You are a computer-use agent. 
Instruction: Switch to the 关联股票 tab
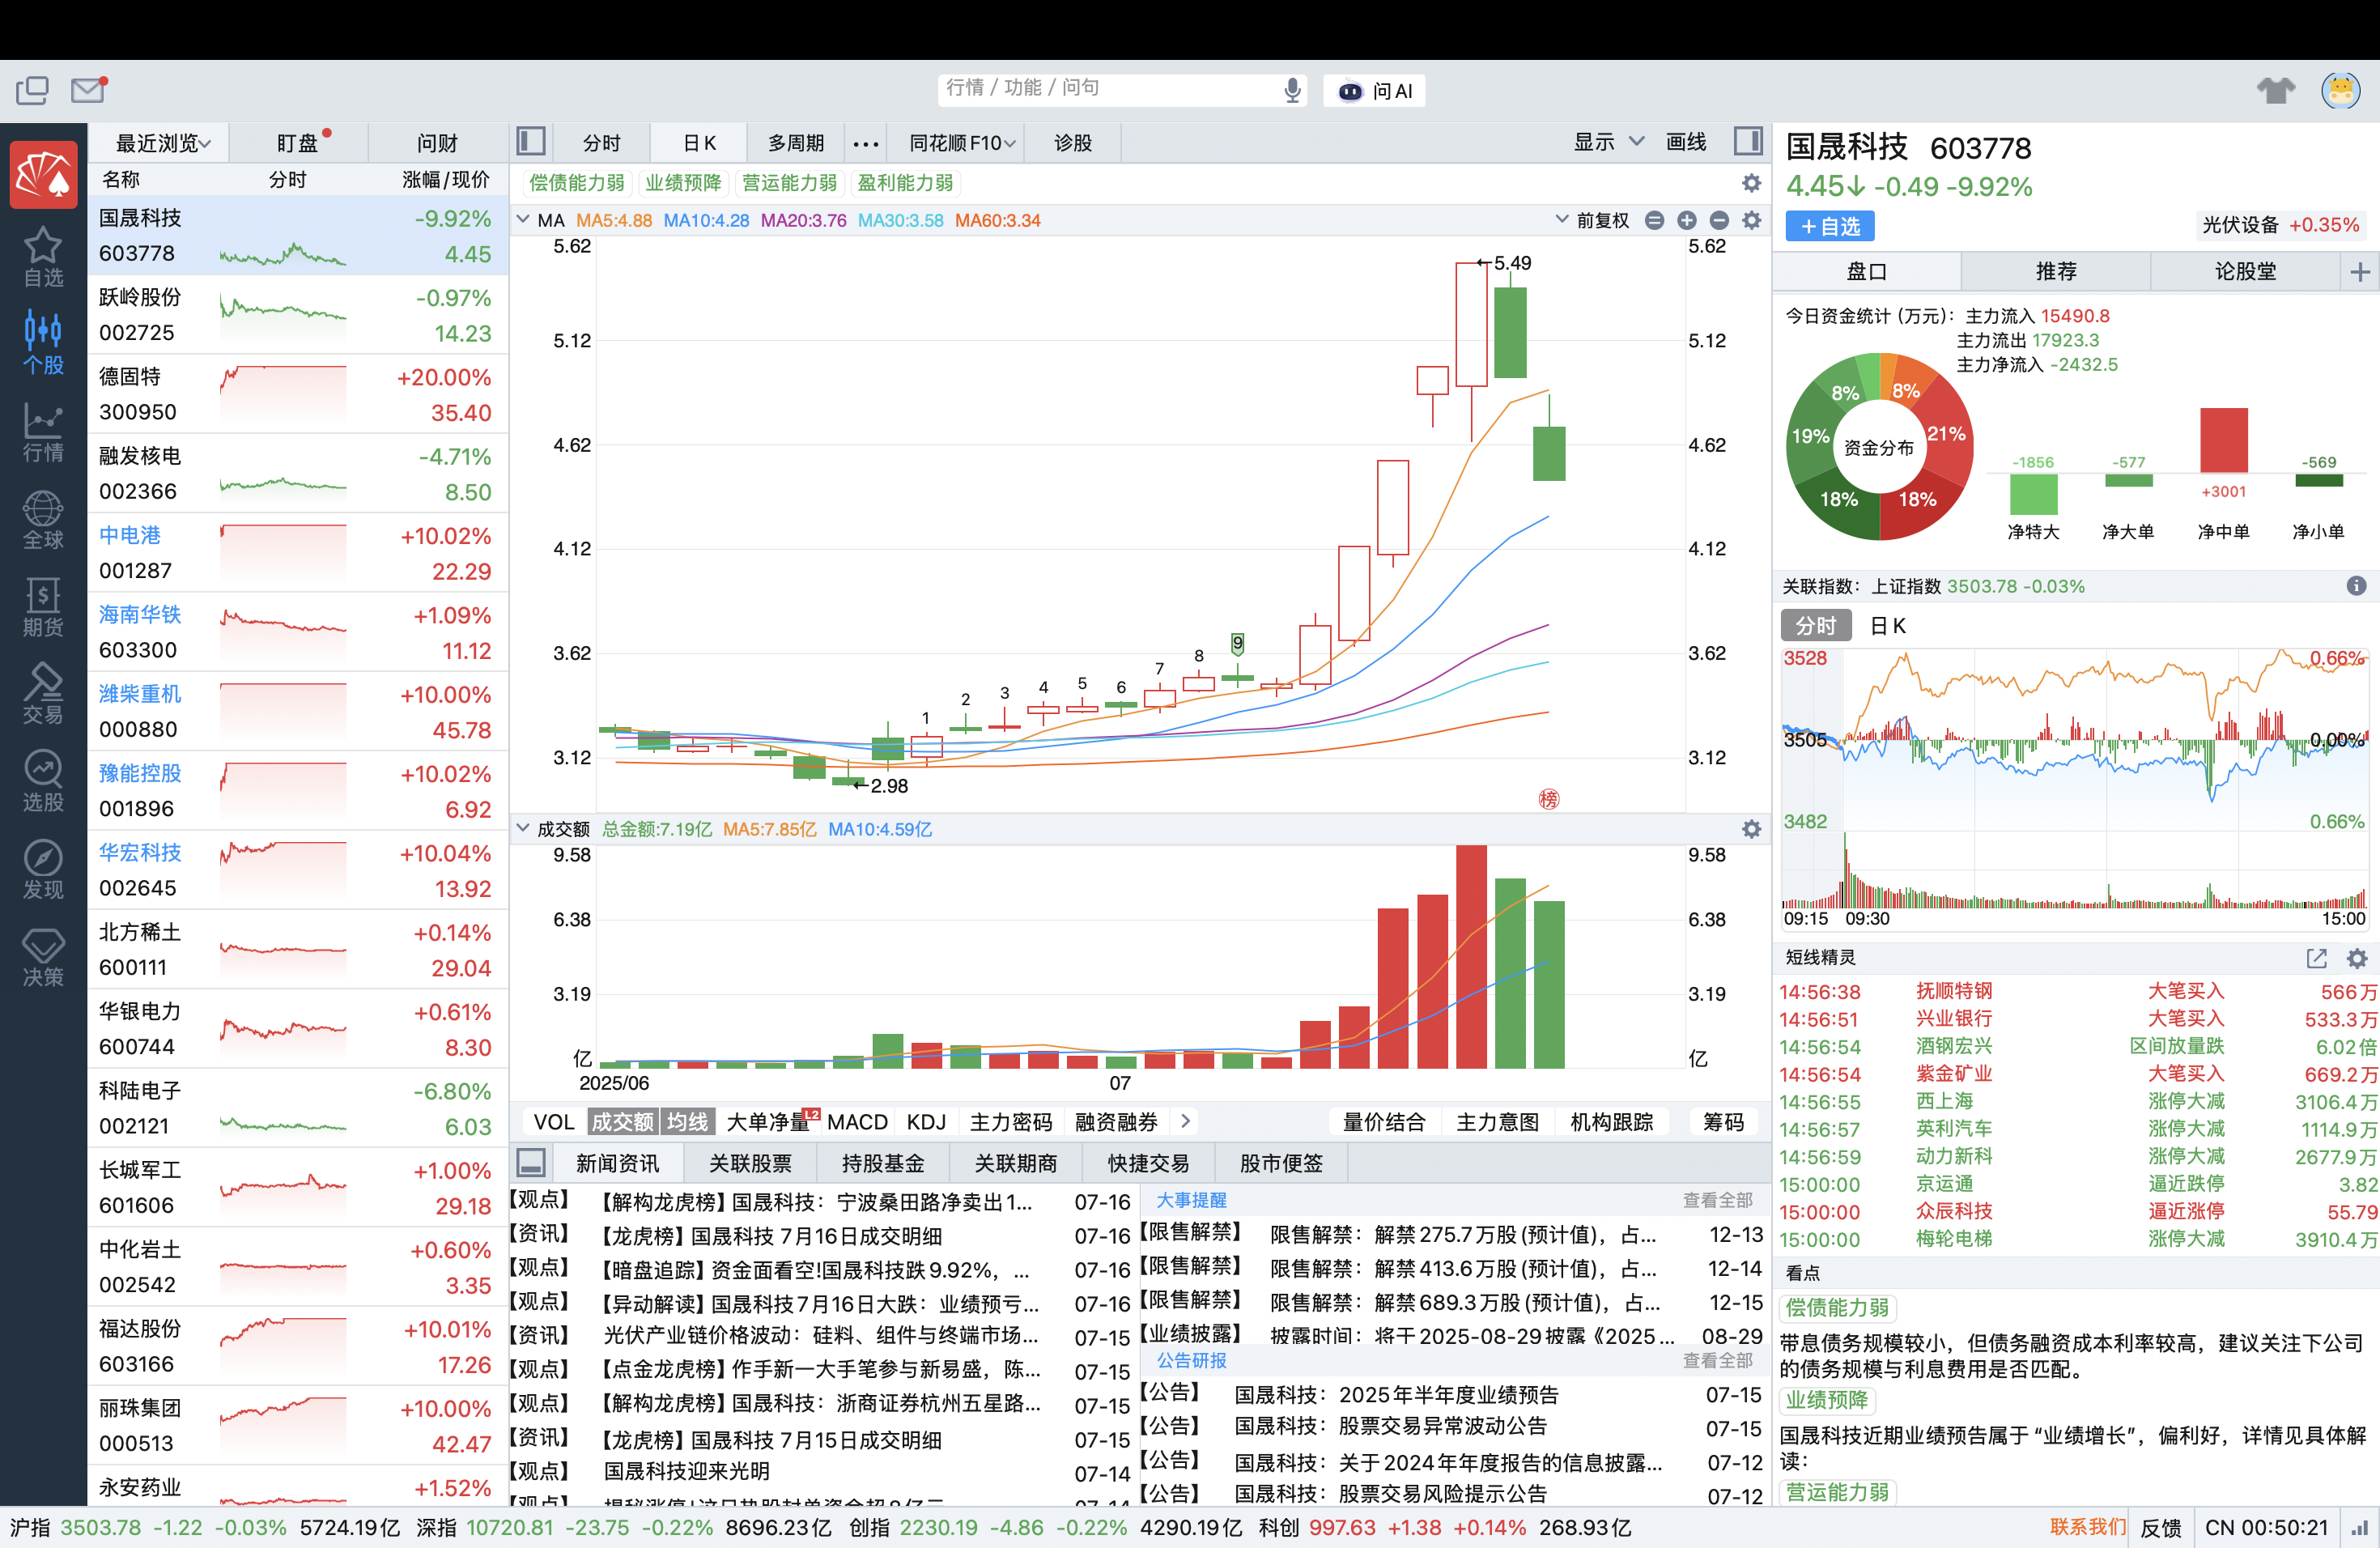pos(750,1163)
